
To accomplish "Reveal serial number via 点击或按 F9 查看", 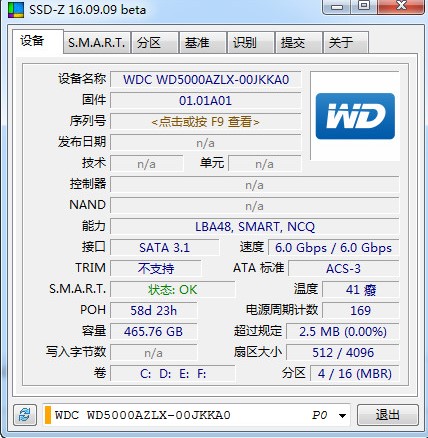I will pos(206,122).
